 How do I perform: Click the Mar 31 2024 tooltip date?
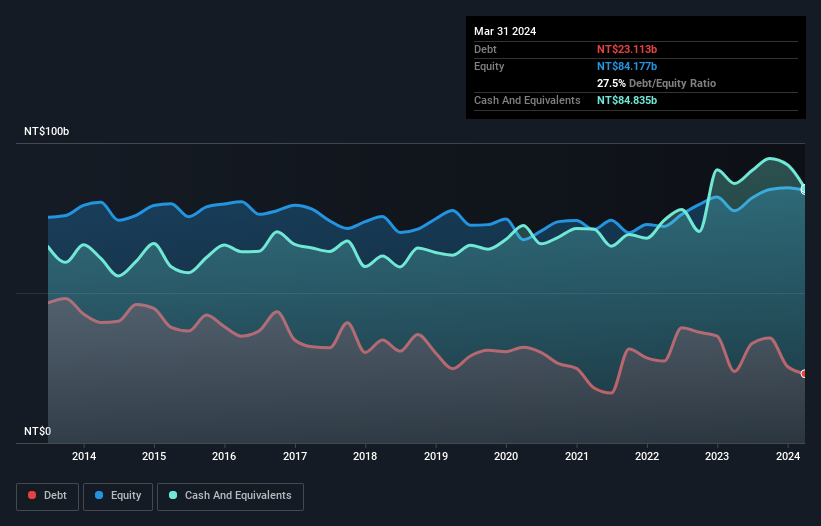(x=505, y=31)
